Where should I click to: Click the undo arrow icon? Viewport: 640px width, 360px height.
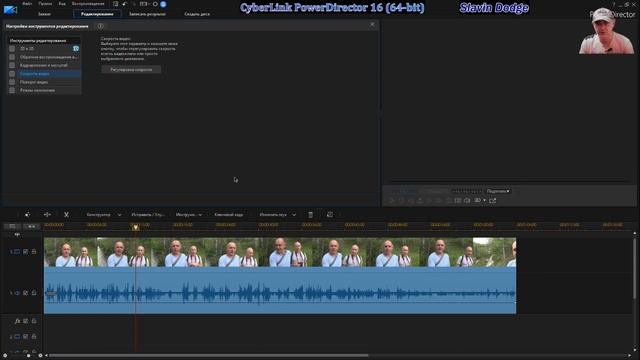(x=125, y=4)
